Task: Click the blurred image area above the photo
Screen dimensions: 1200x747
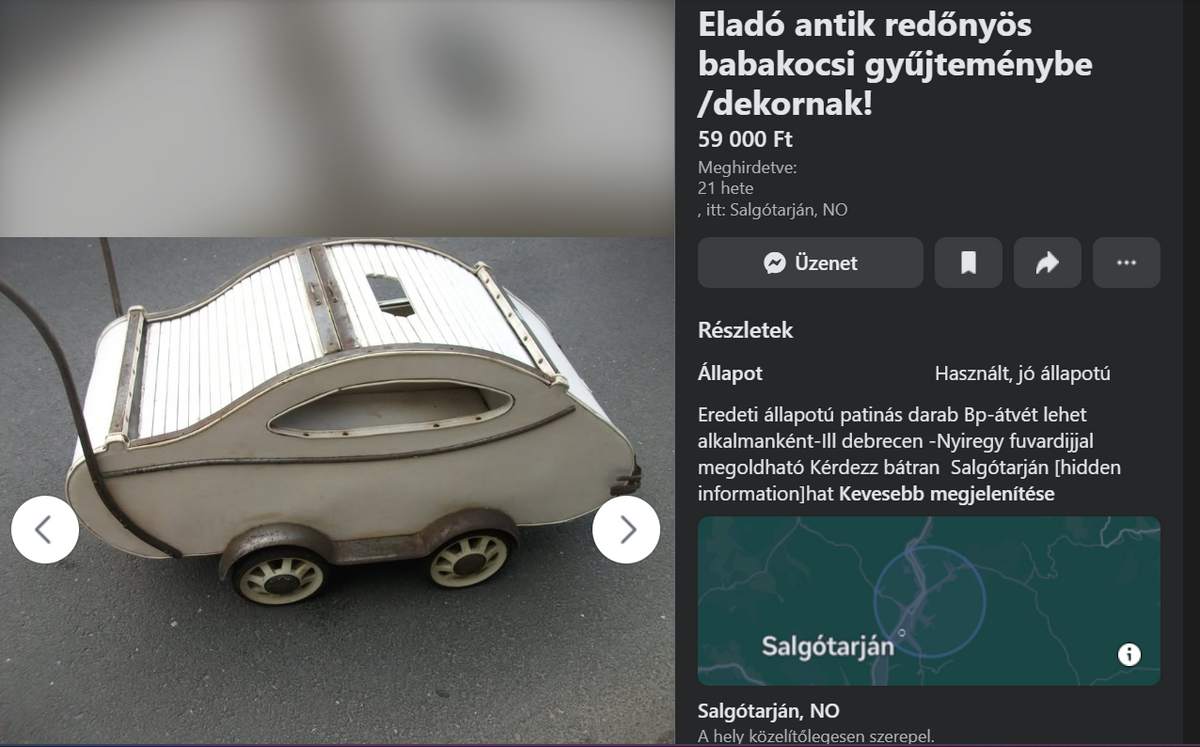Action: (x=337, y=118)
